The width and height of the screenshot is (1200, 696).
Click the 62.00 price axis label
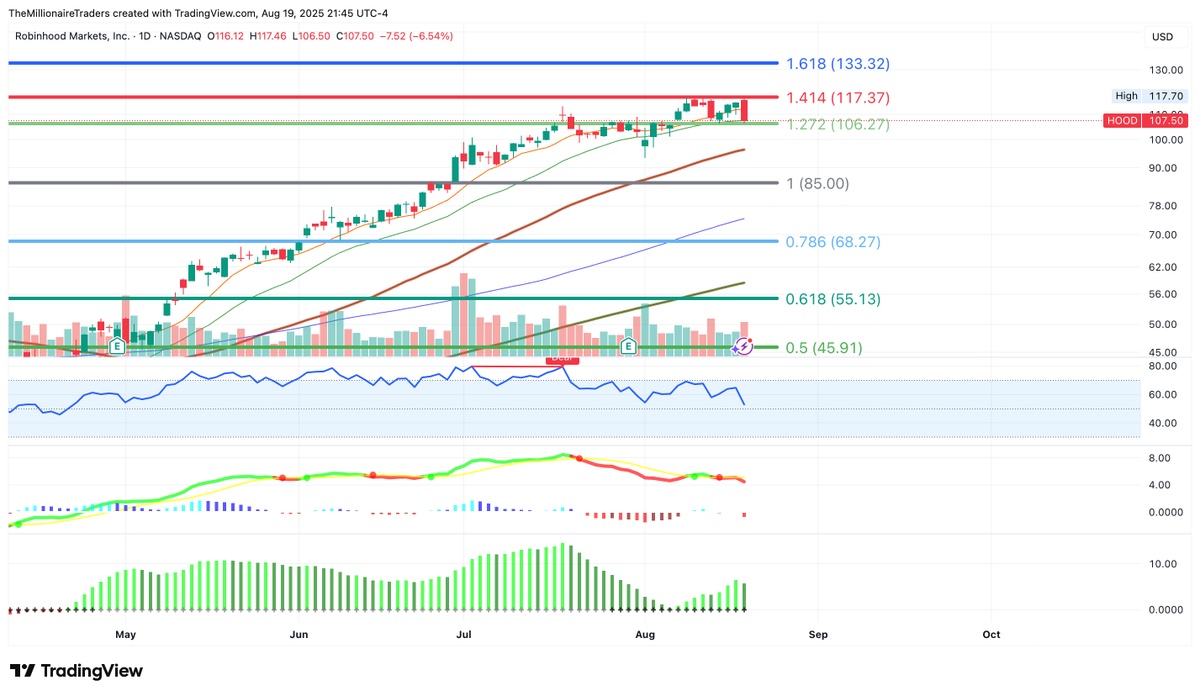(1165, 267)
